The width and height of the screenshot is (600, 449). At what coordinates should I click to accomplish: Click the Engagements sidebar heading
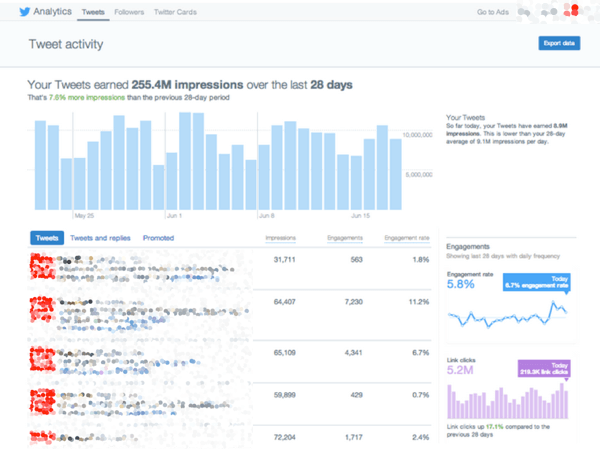468,247
